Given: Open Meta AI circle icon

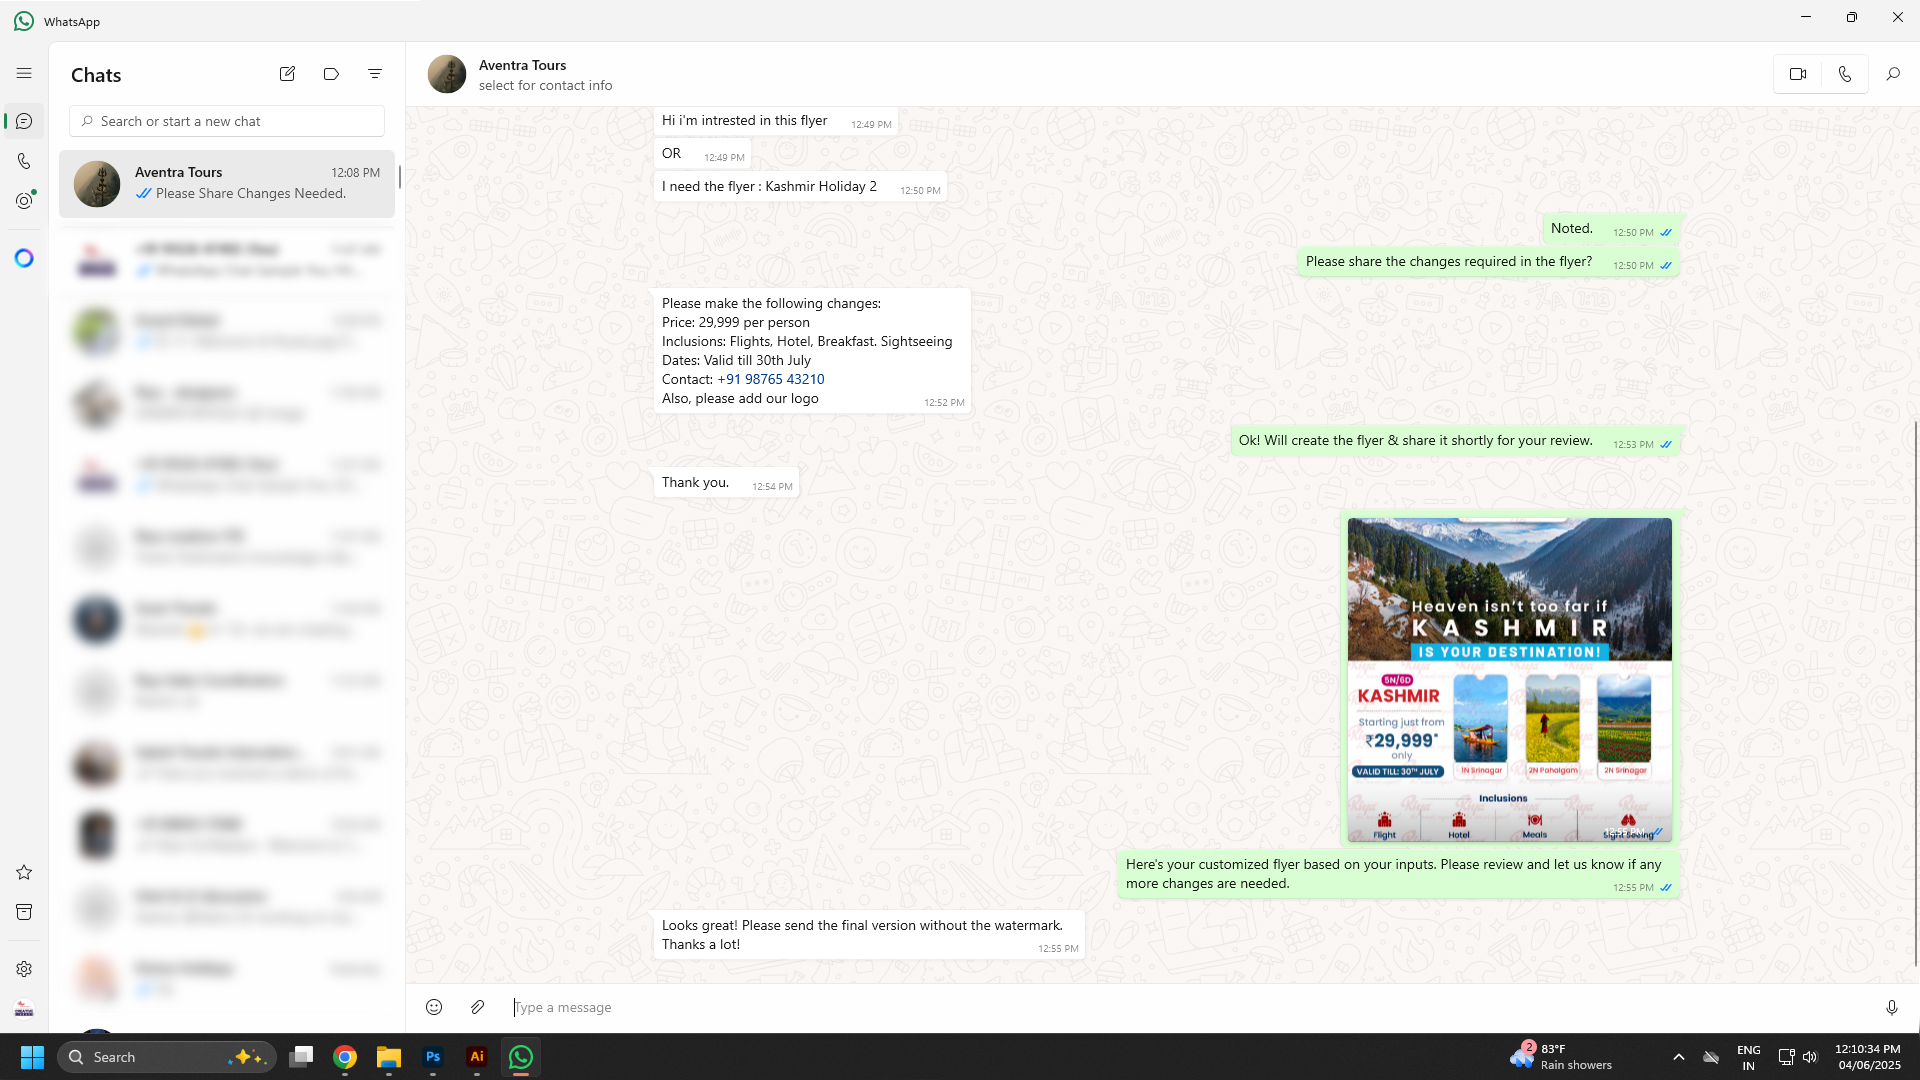Looking at the screenshot, I should tap(24, 258).
